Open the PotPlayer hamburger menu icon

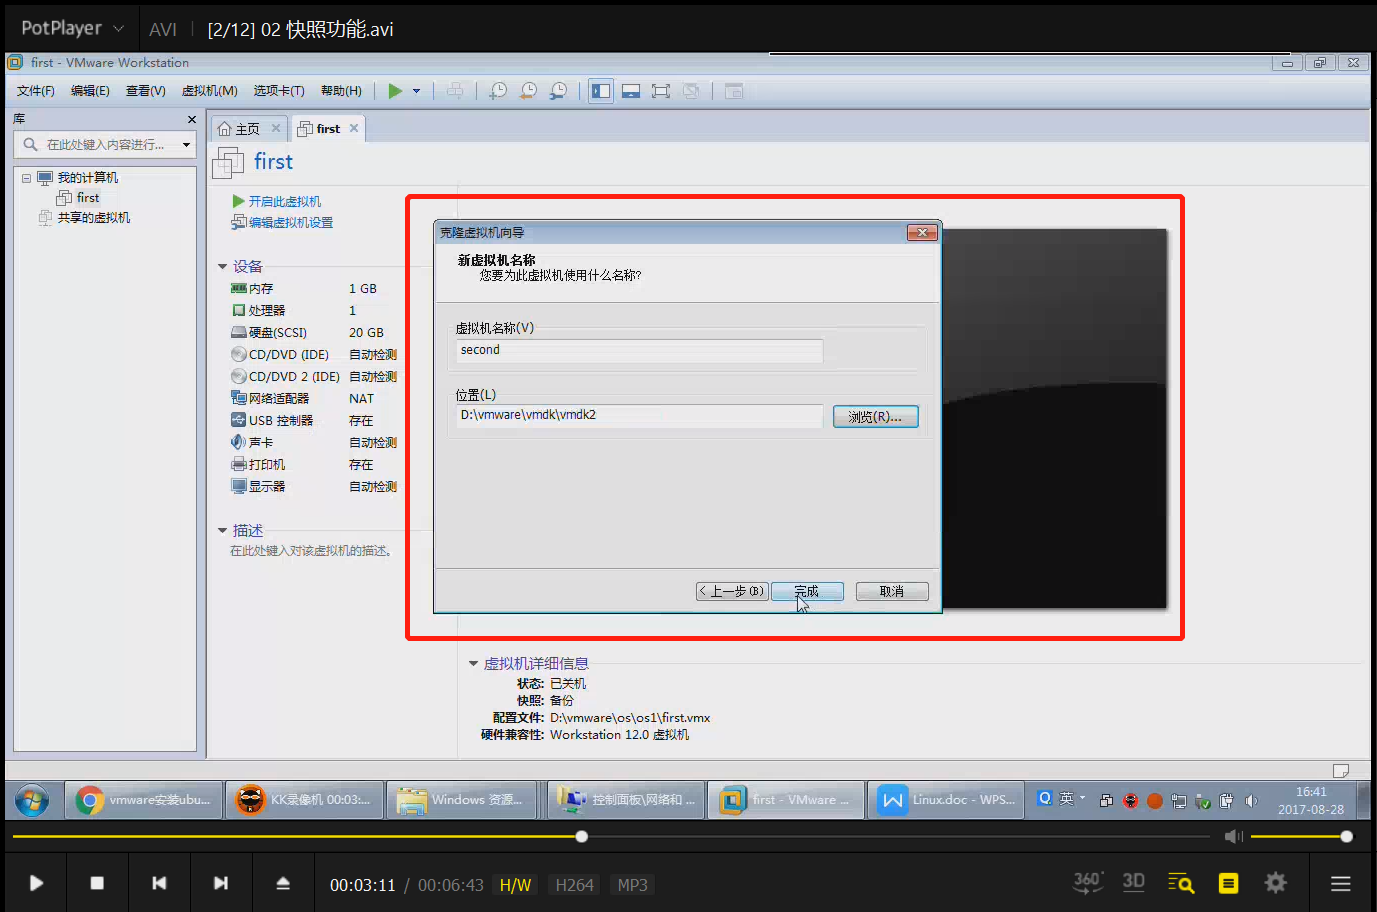pyautogui.click(x=1341, y=883)
